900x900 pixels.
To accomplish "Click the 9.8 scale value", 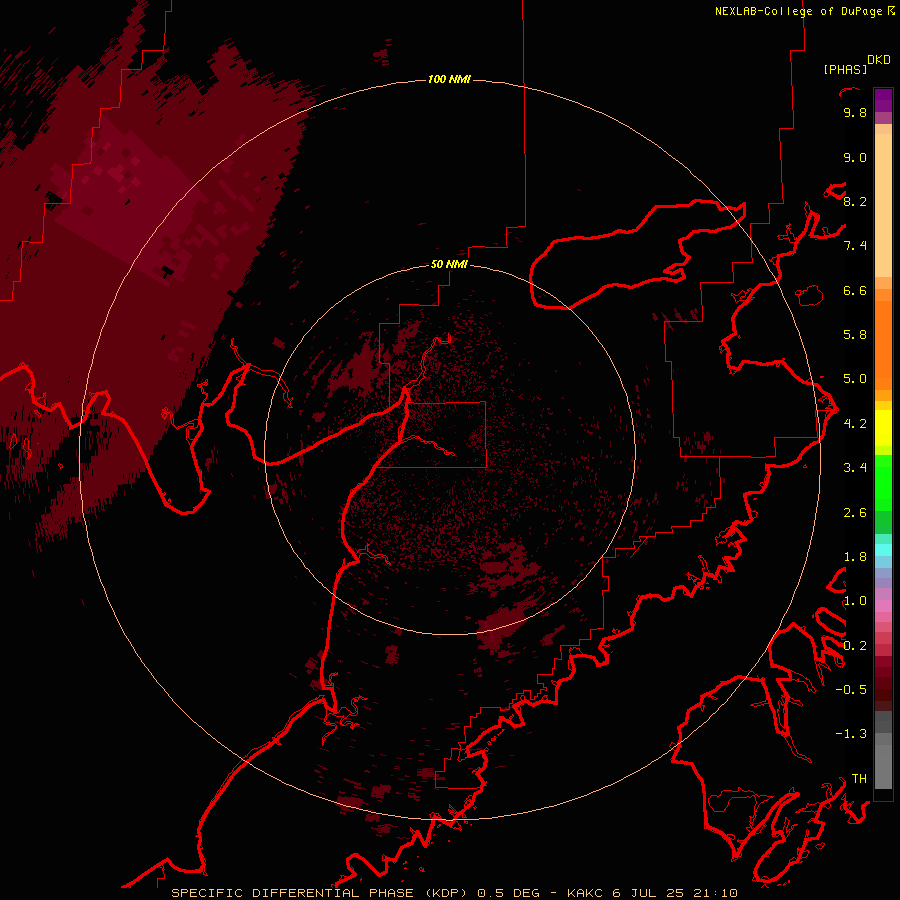I will tap(855, 112).
